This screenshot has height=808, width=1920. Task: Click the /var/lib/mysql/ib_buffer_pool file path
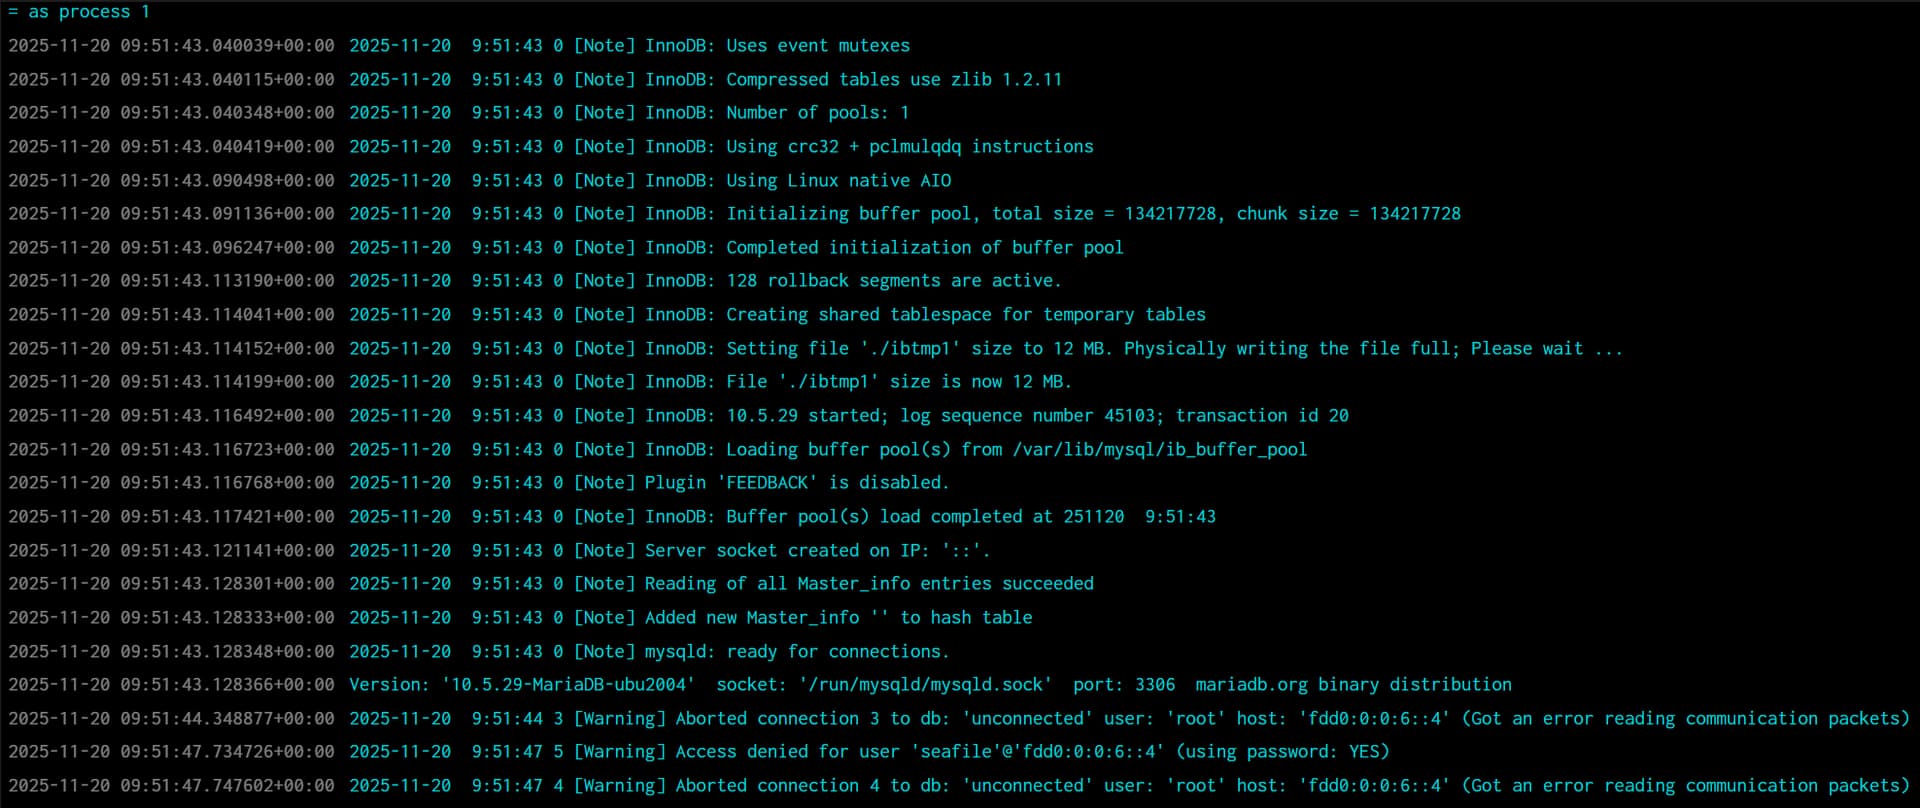coord(1159,450)
